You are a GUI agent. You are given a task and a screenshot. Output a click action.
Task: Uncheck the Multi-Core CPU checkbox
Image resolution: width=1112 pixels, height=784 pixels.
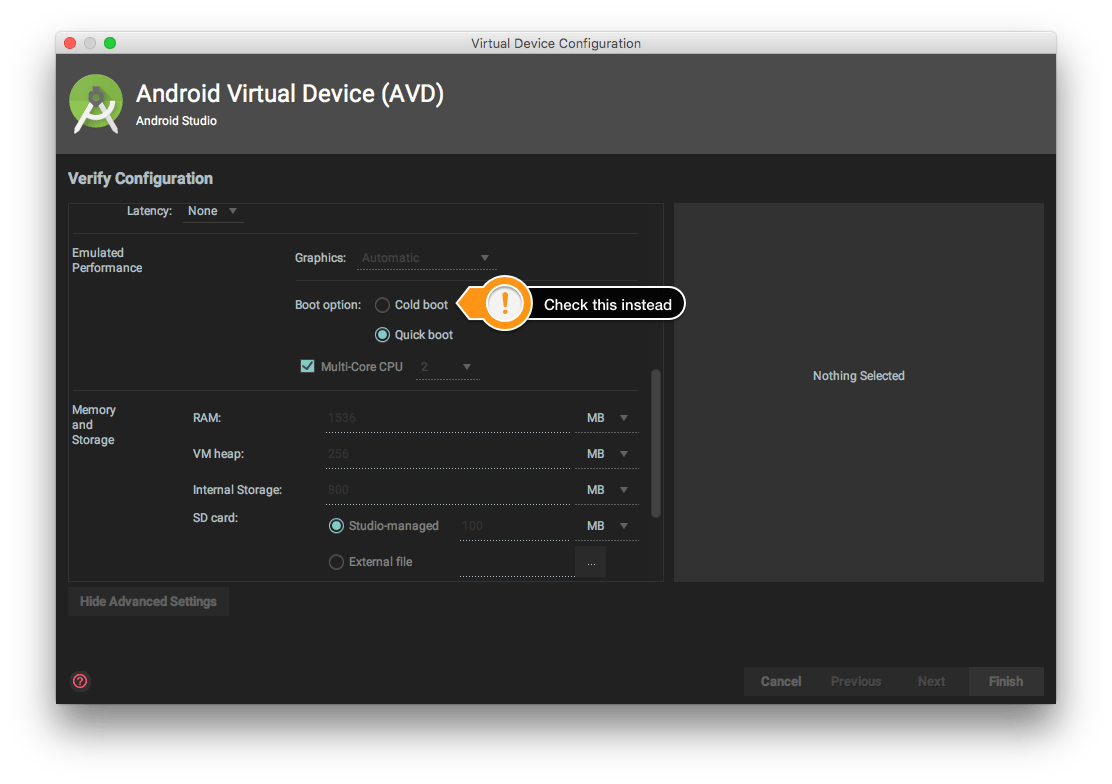(x=307, y=366)
